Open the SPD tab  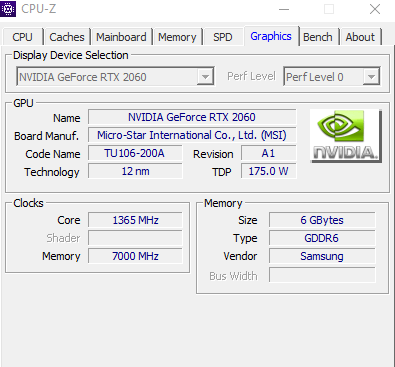pos(223,37)
